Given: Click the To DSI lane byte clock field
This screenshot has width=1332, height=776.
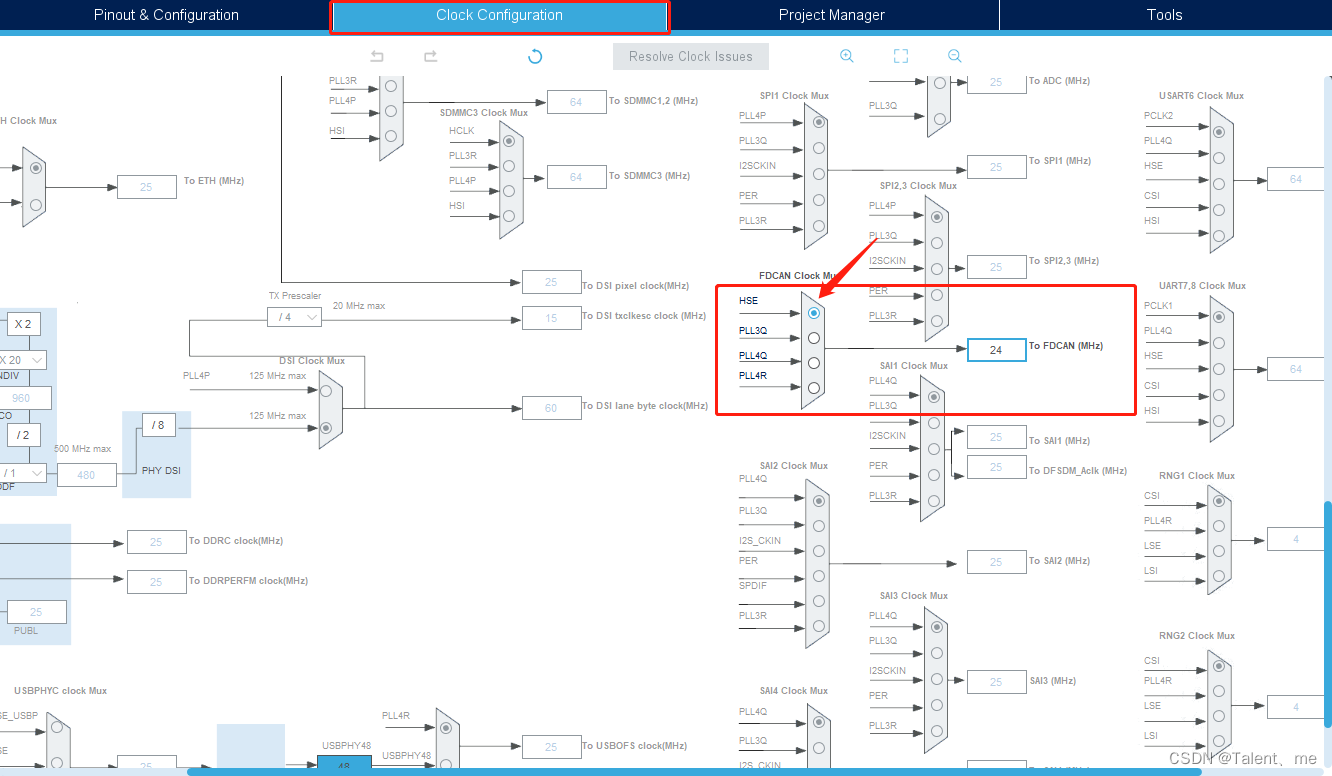Looking at the screenshot, I should [x=551, y=407].
